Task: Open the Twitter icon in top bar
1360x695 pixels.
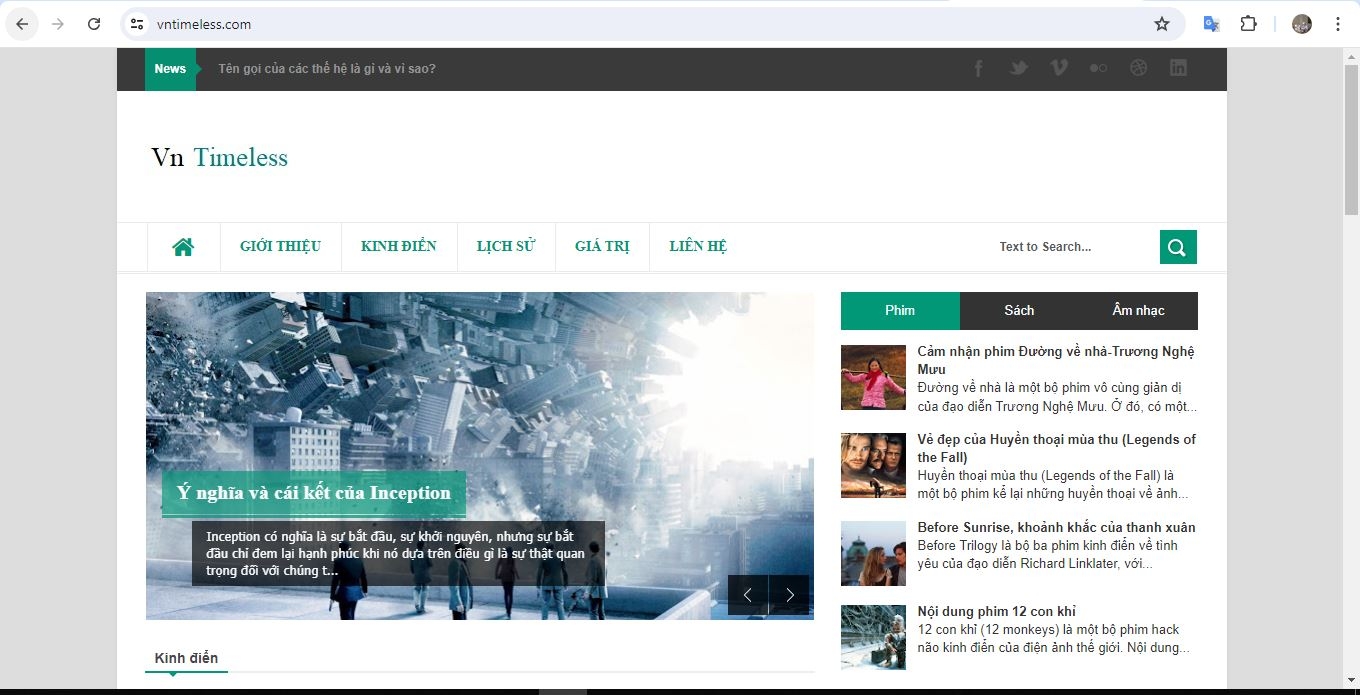Action: [x=1019, y=68]
